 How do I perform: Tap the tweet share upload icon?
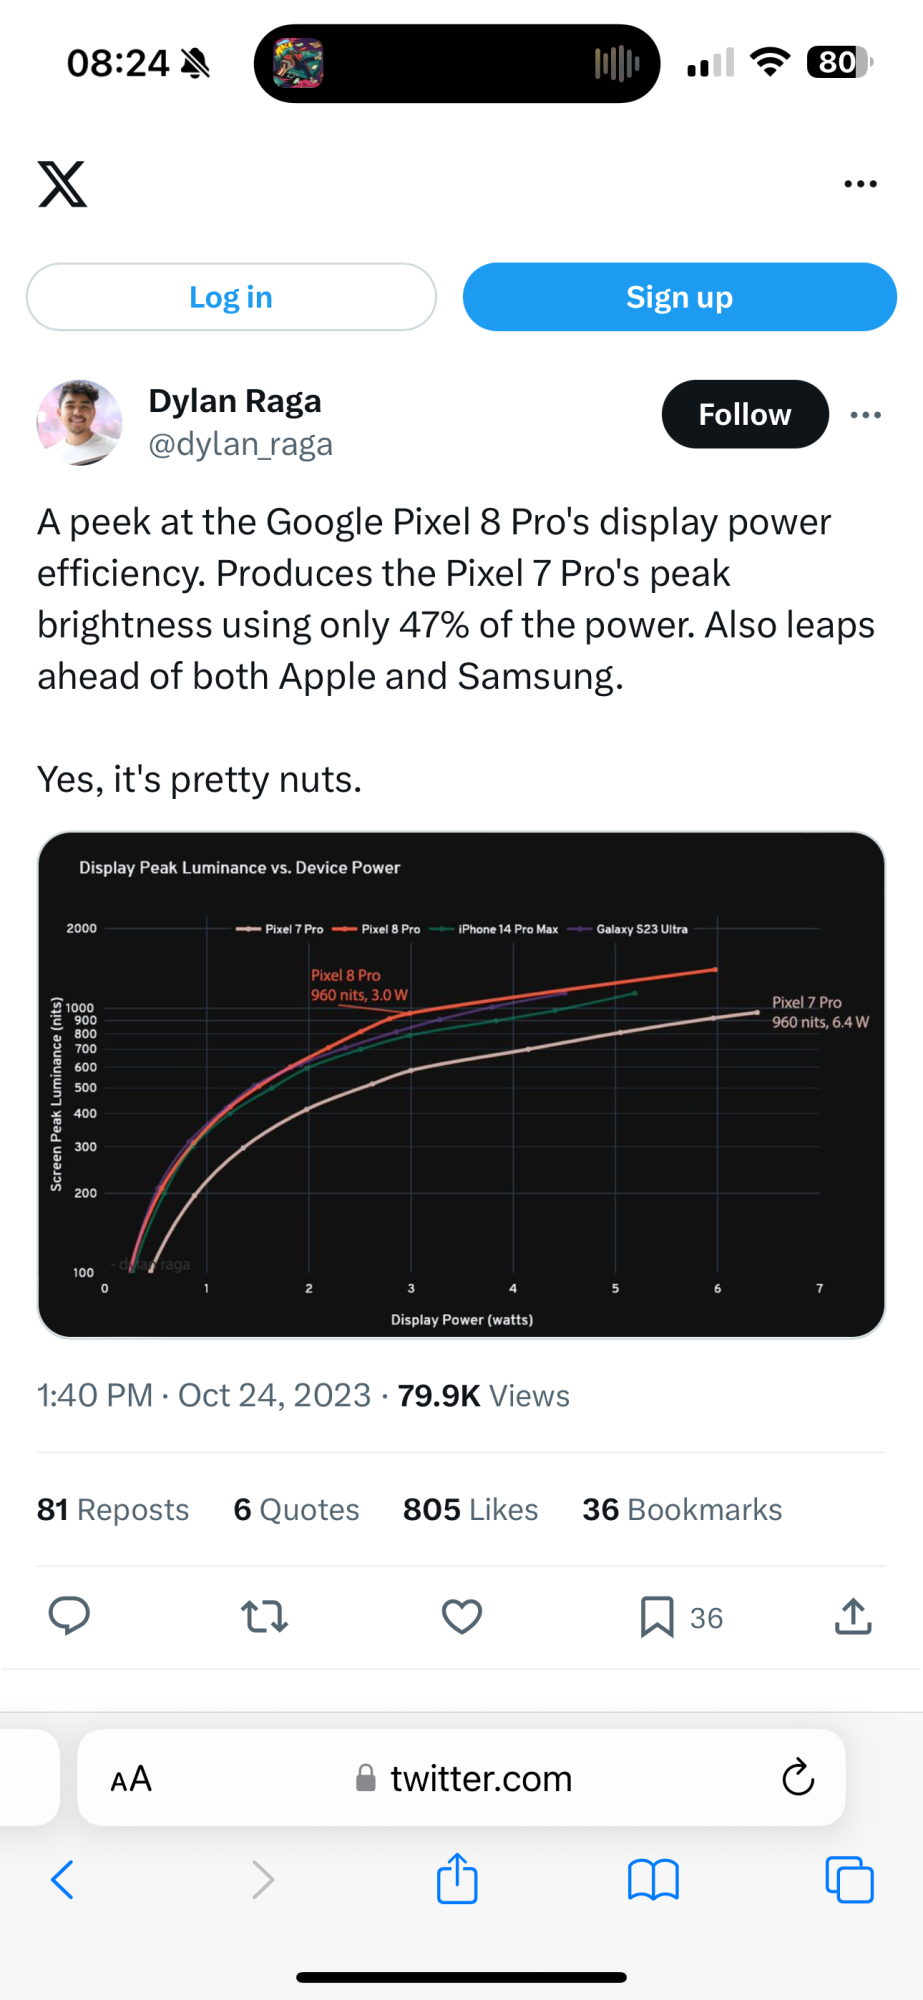coord(853,1616)
